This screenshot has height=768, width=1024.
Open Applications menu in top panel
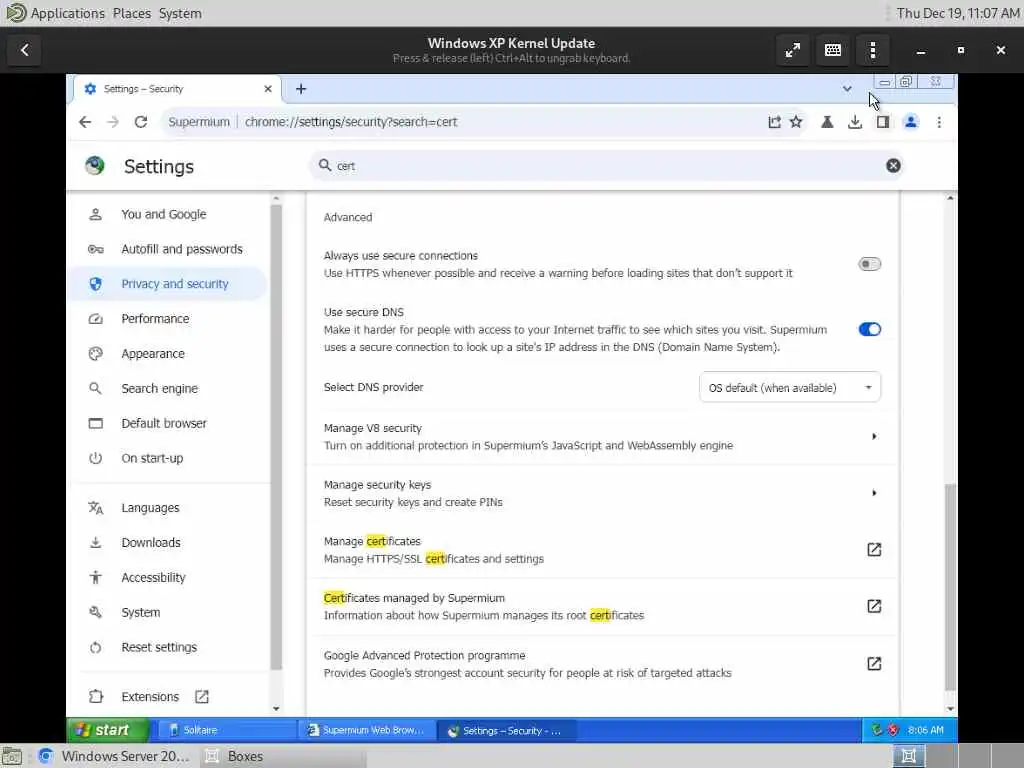pyautogui.click(x=67, y=13)
